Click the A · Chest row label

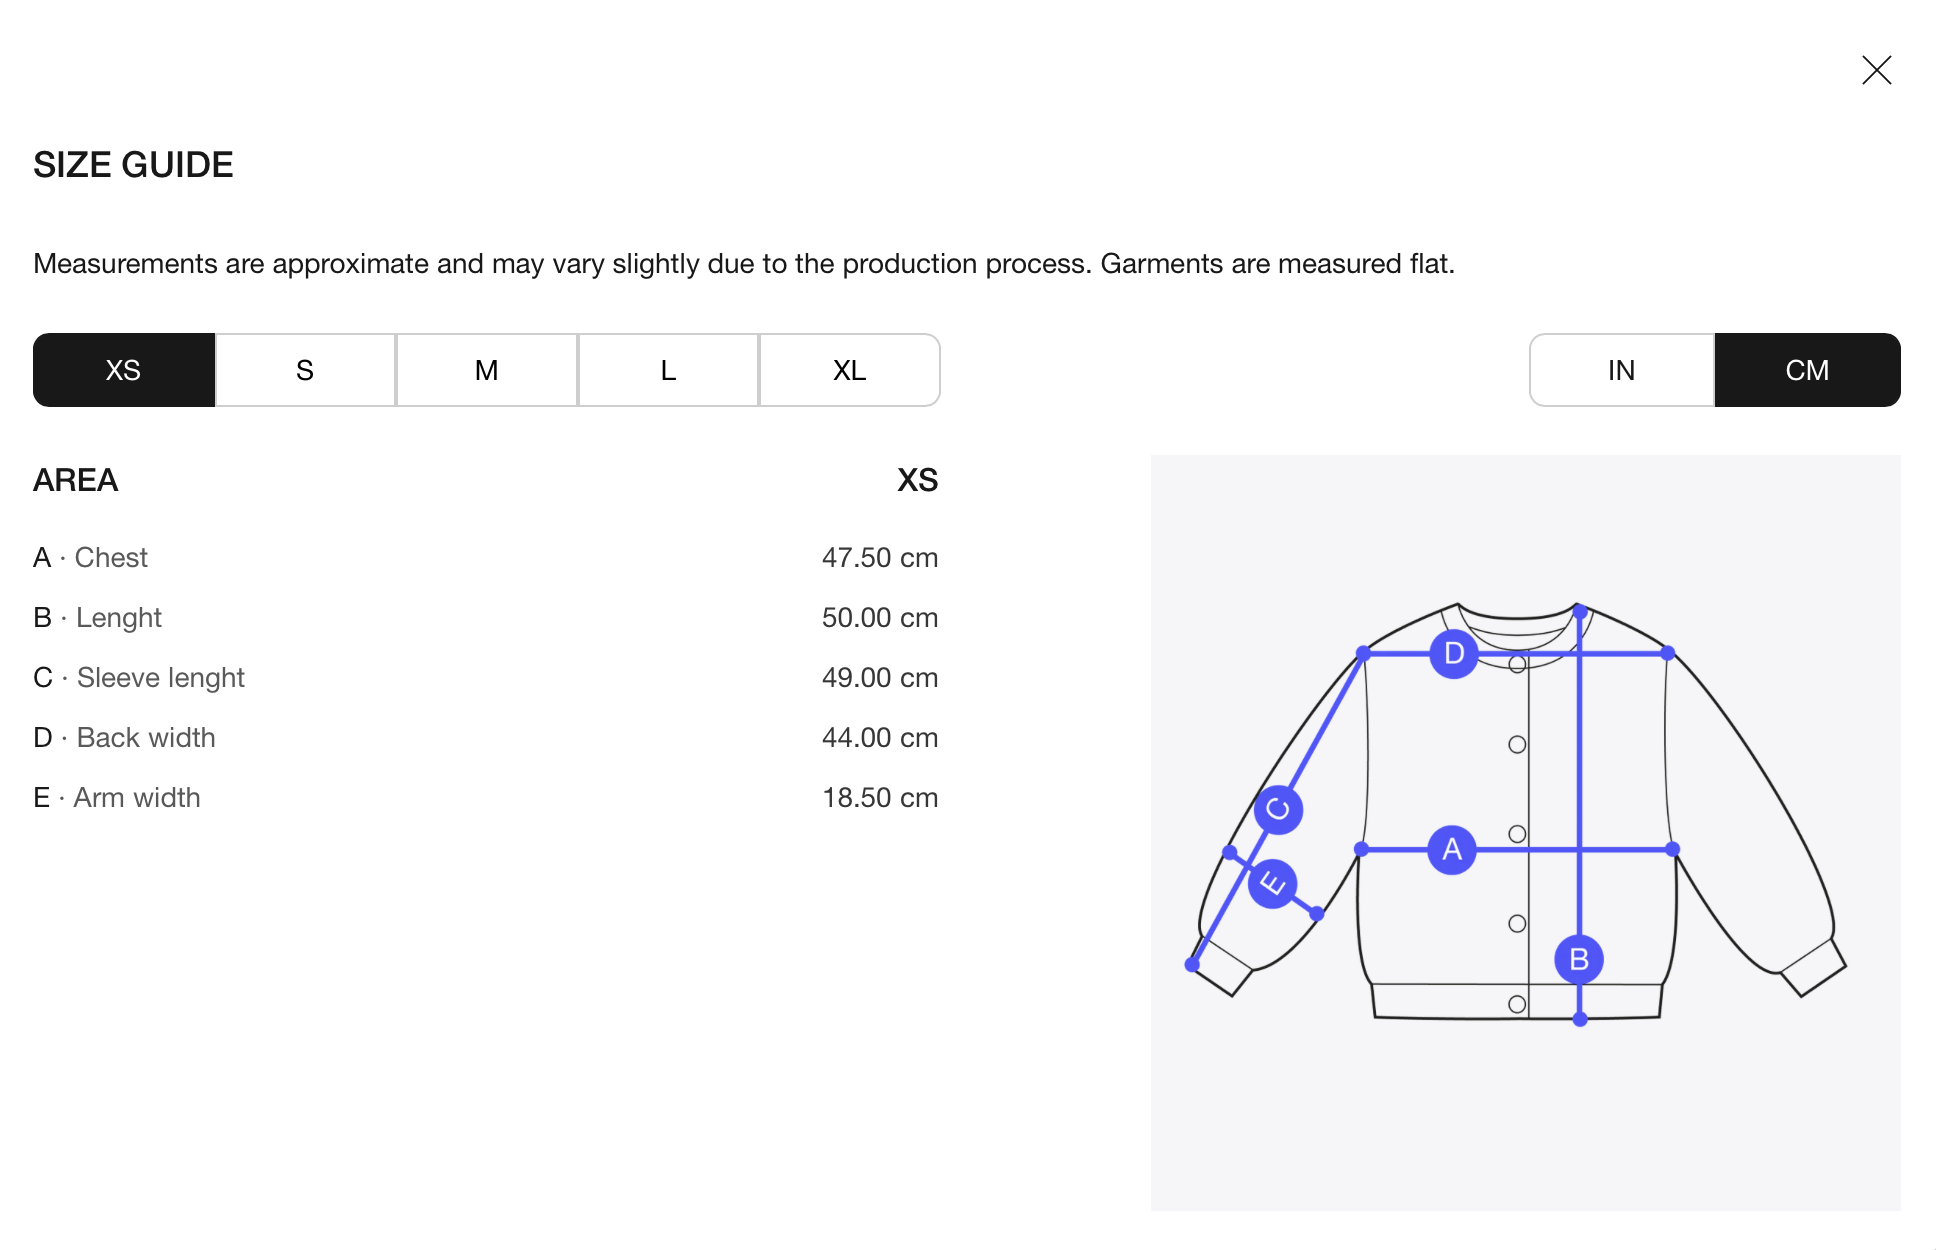(91, 558)
